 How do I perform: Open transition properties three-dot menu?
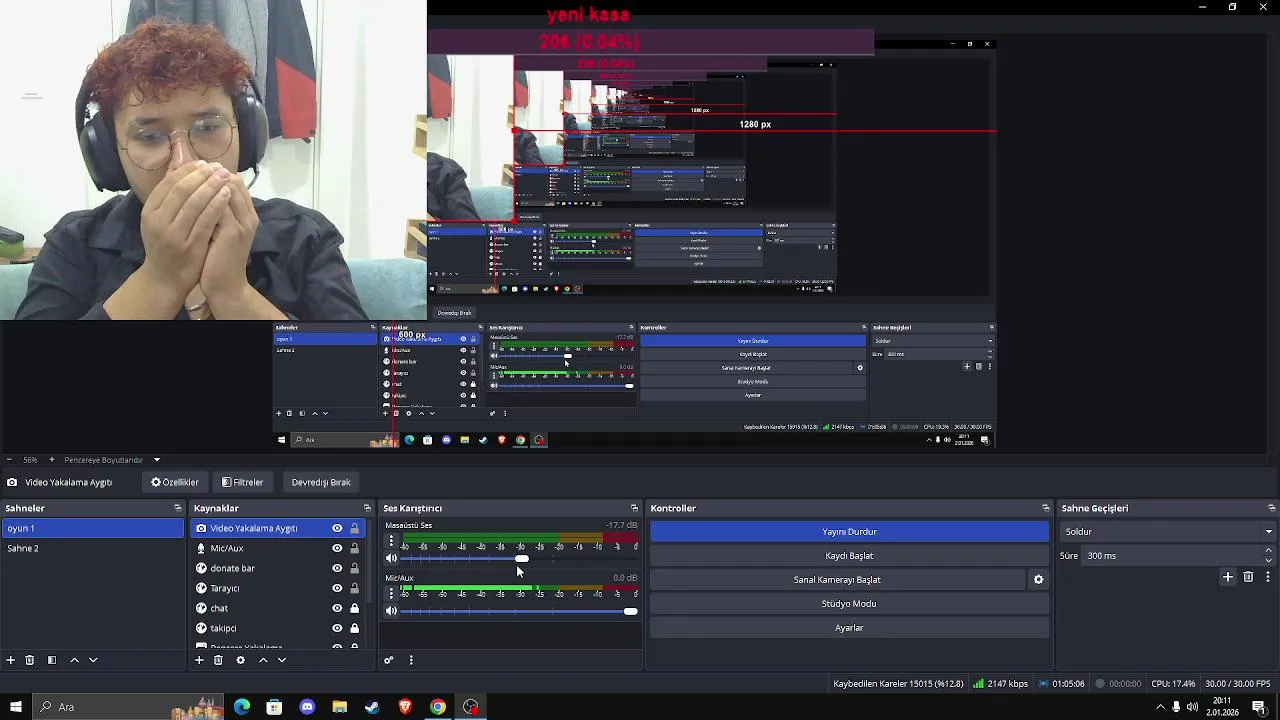point(1267,577)
